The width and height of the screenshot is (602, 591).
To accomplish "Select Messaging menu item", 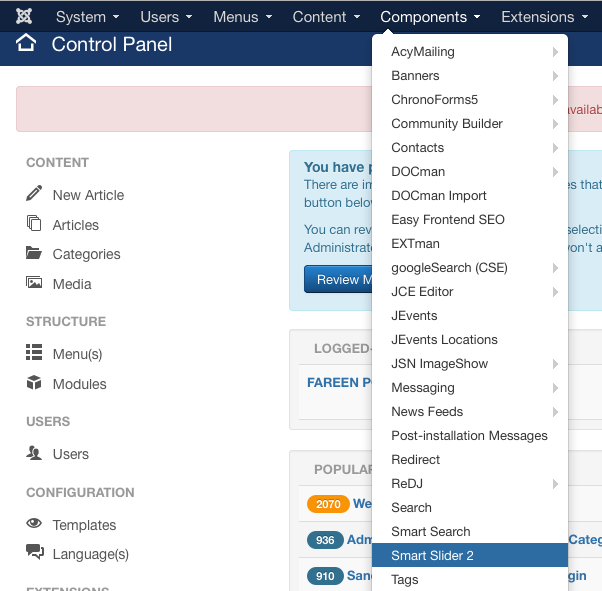I will (x=470, y=388).
